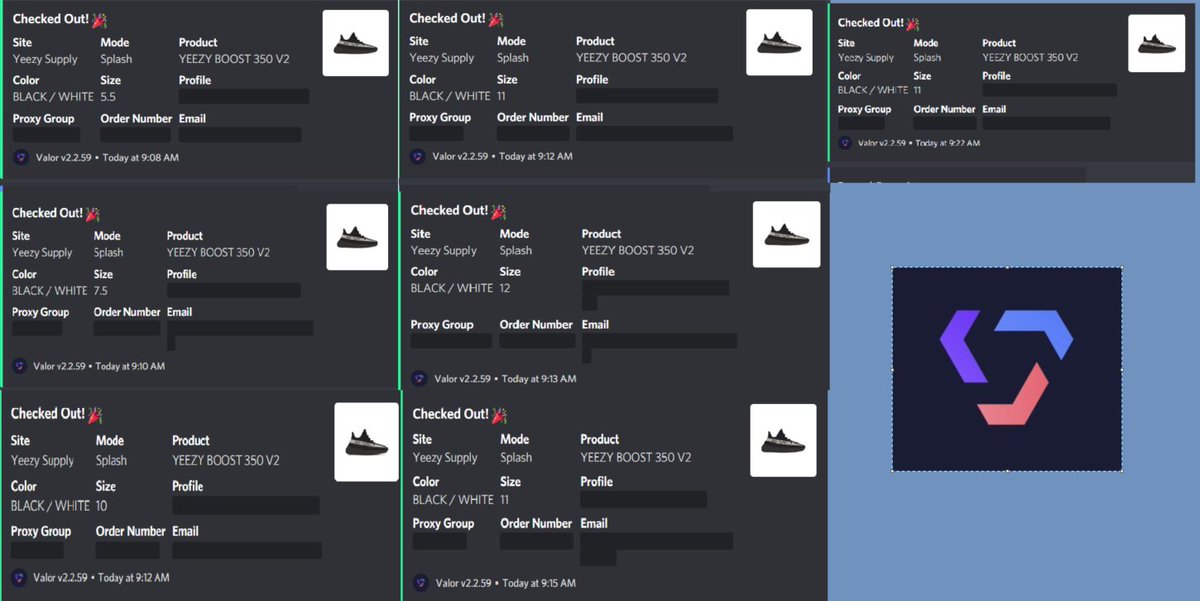Click the size value '5.5'
This screenshot has height=601, width=1200.
point(108,97)
